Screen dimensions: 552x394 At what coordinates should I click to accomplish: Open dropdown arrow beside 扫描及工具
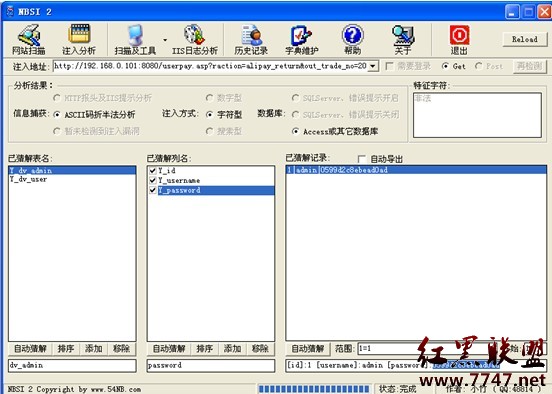click(165, 40)
